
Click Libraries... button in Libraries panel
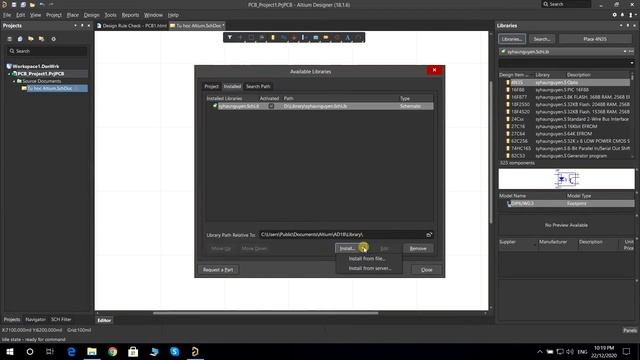pos(511,39)
